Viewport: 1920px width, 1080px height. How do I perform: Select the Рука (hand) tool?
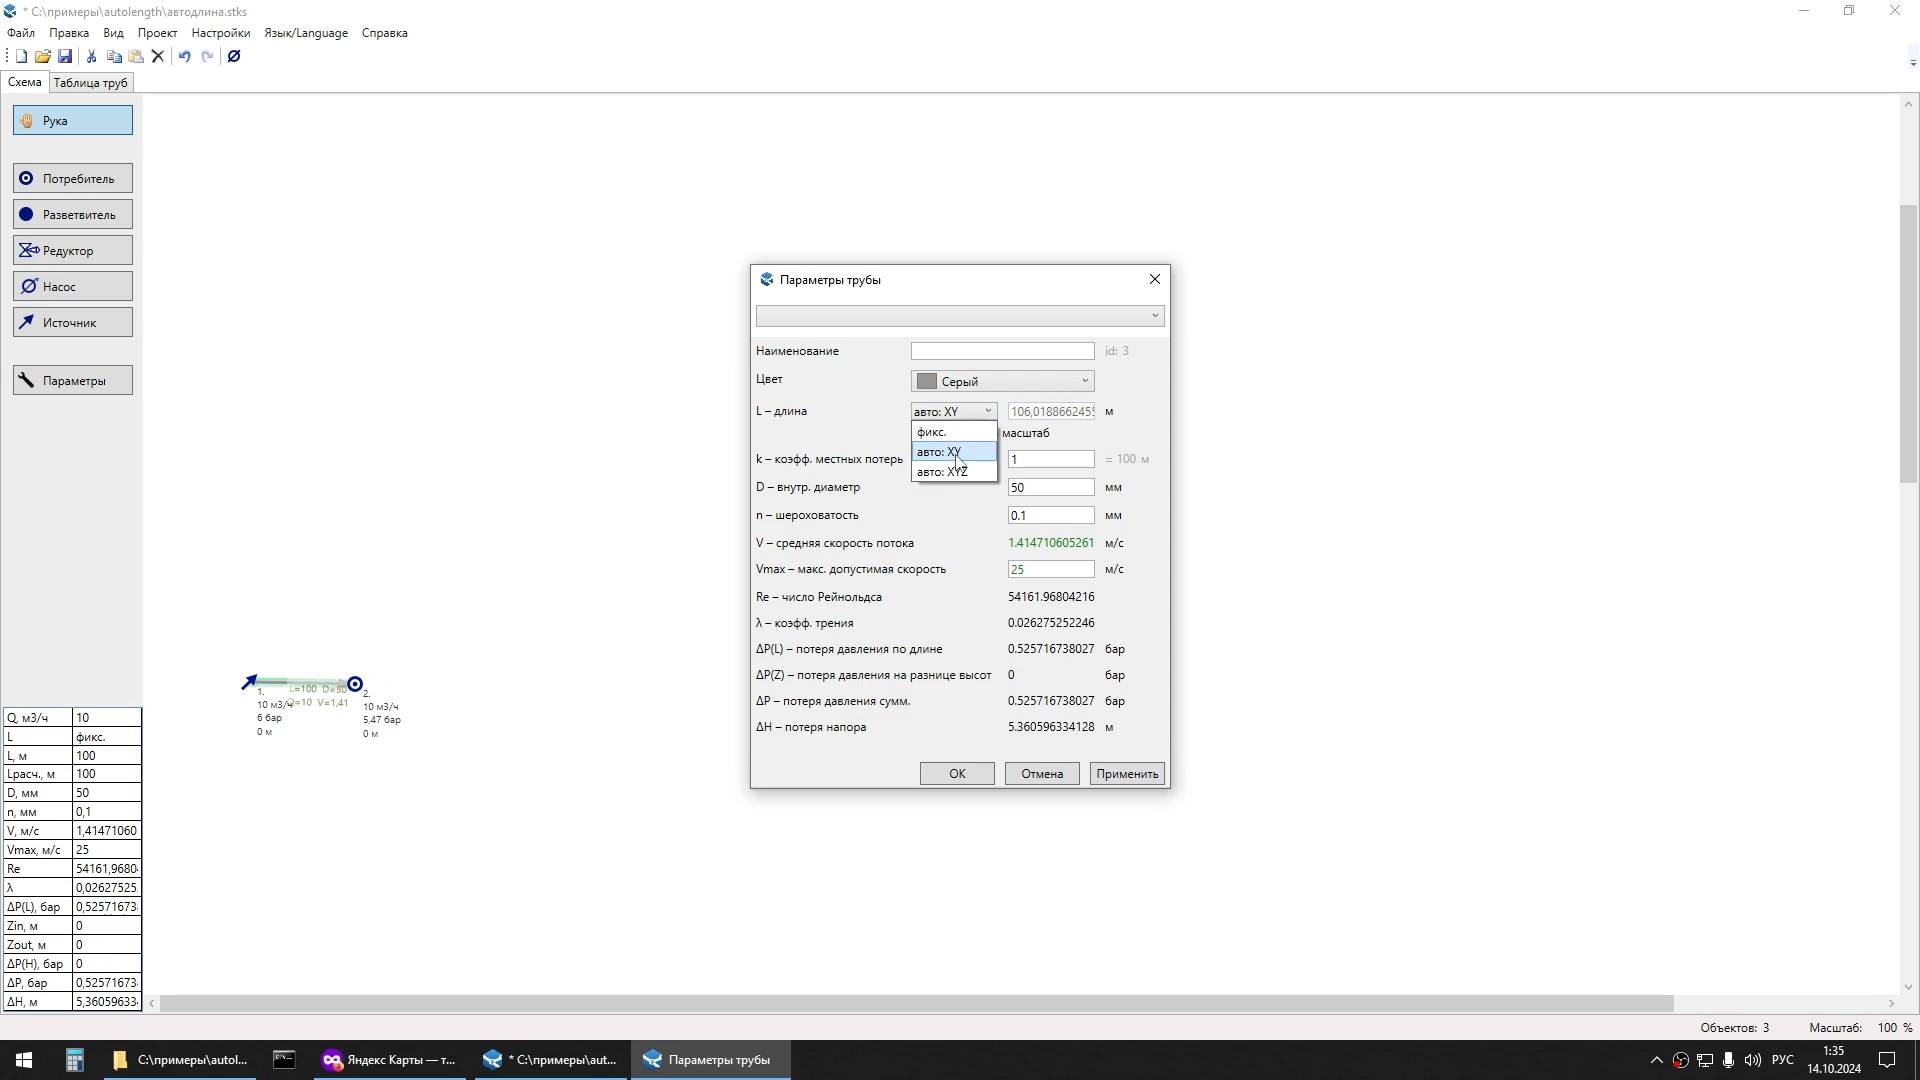[x=72, y=121]
